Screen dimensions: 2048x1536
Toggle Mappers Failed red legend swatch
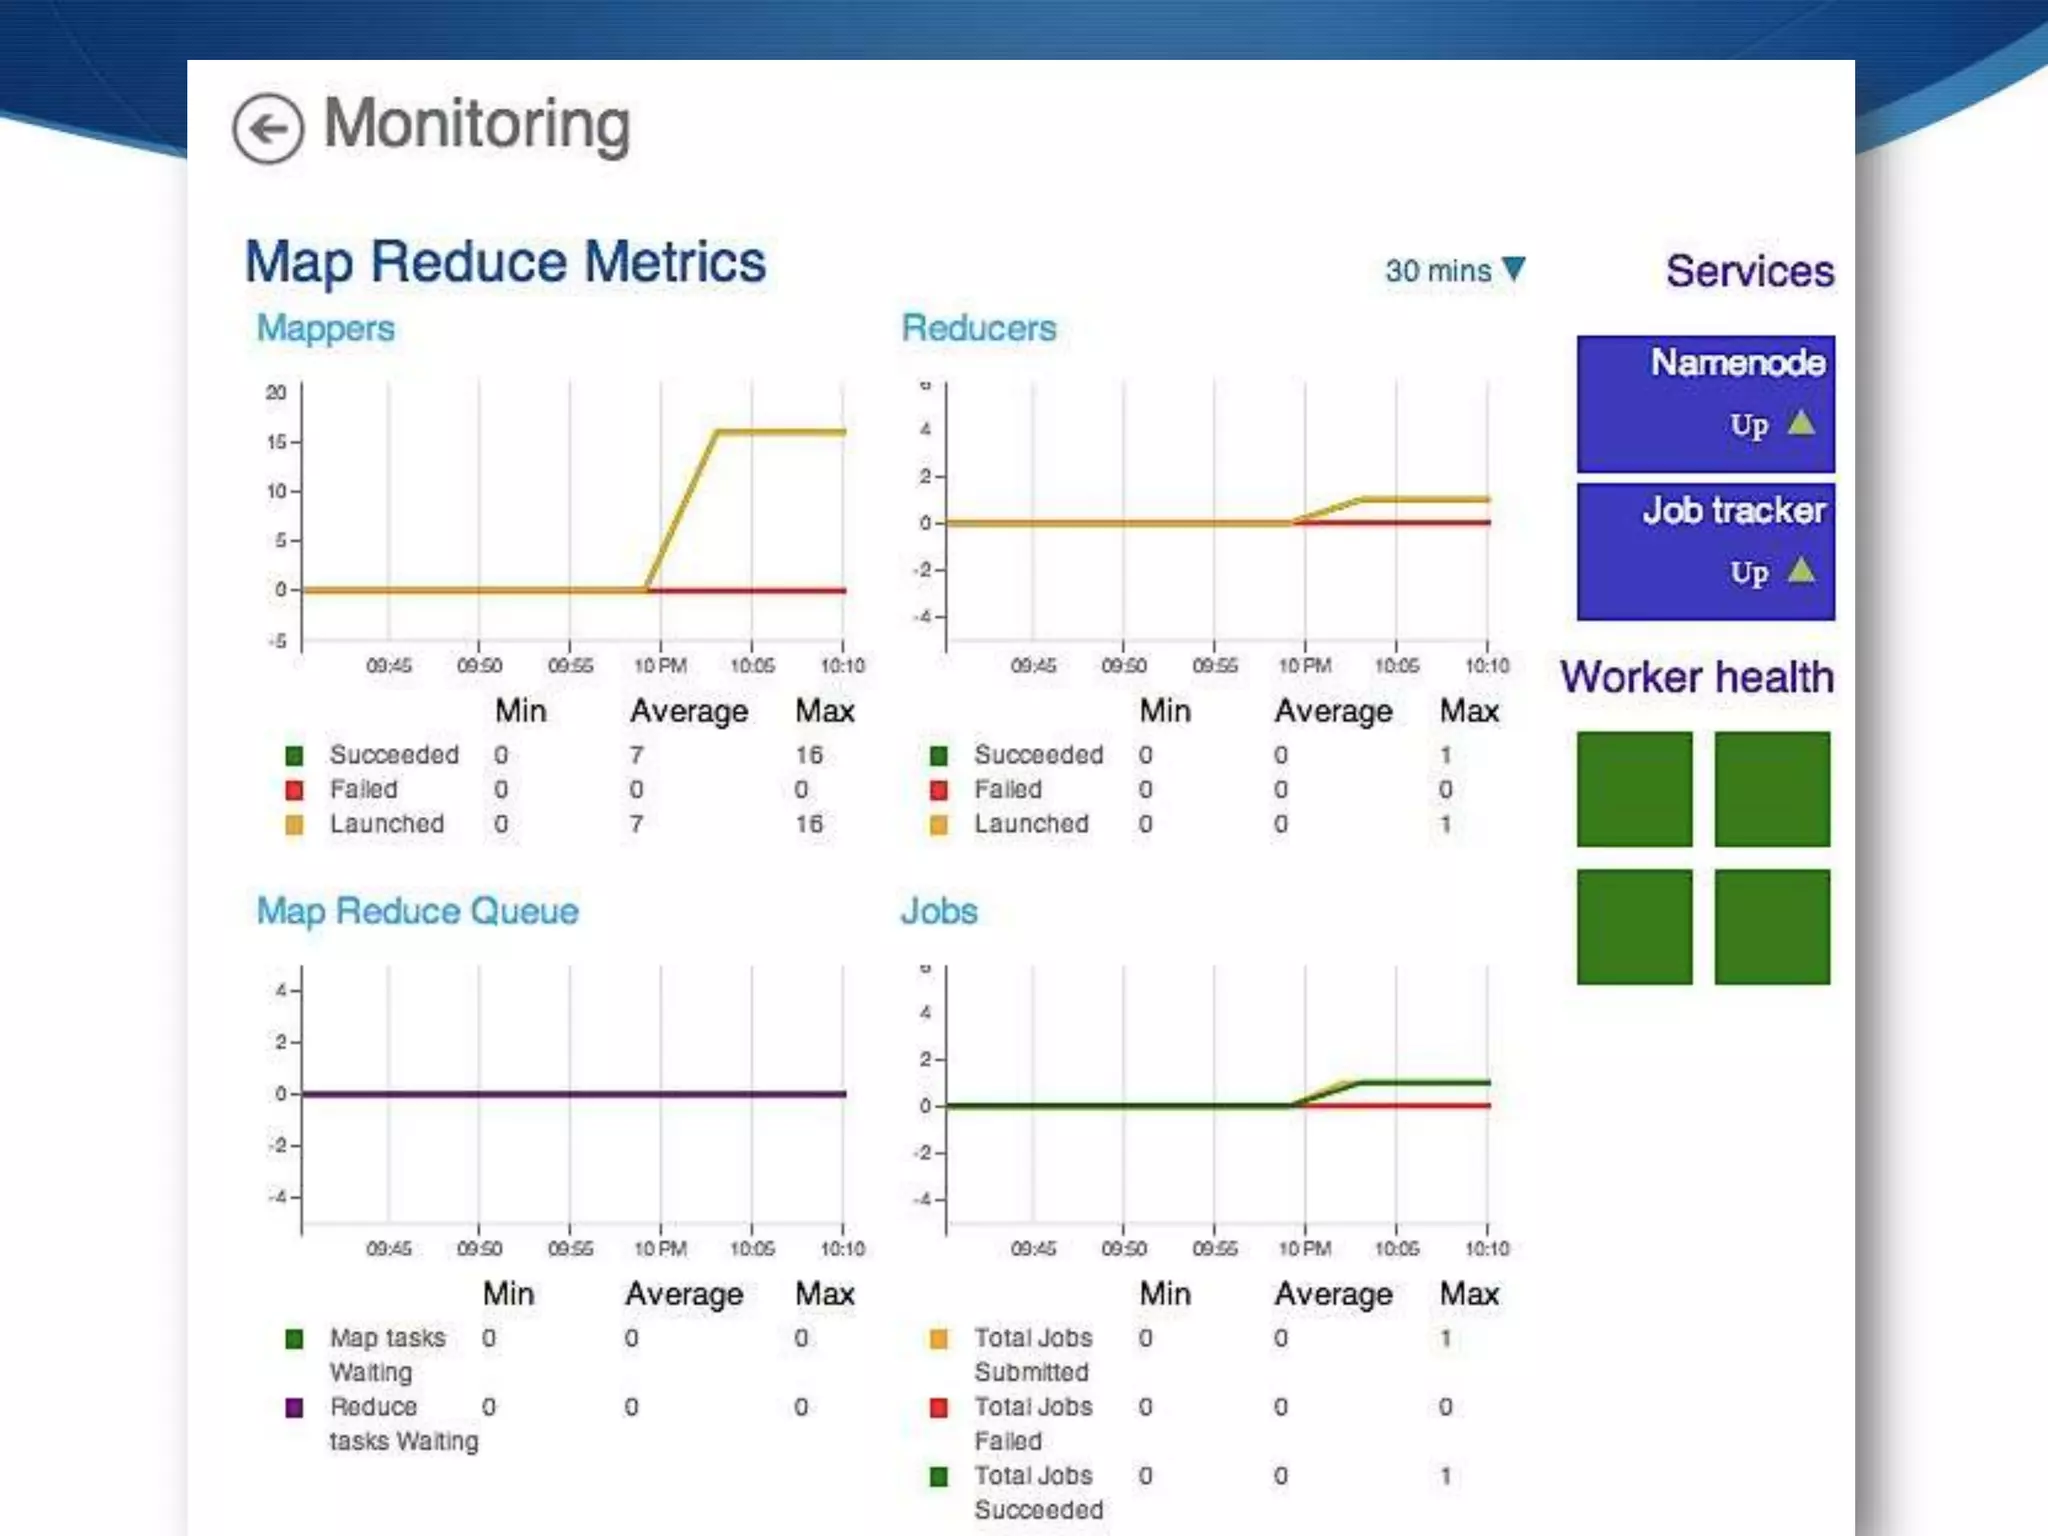click(294, 790)
